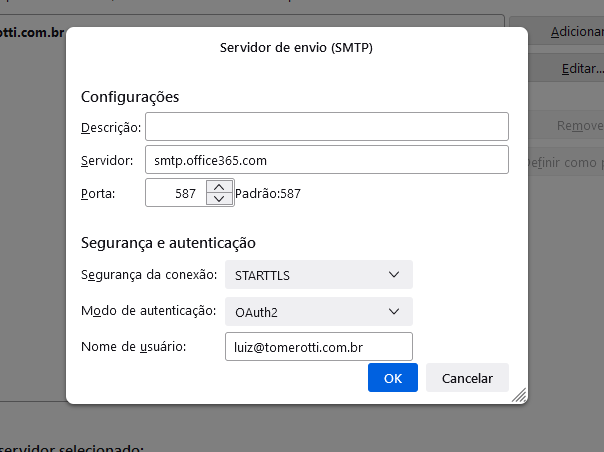Image resolution: width=604 pixels, height=452 pixels.
Task: Click the Servidor label
Action: pyautogui.click(x=107, y=160)
